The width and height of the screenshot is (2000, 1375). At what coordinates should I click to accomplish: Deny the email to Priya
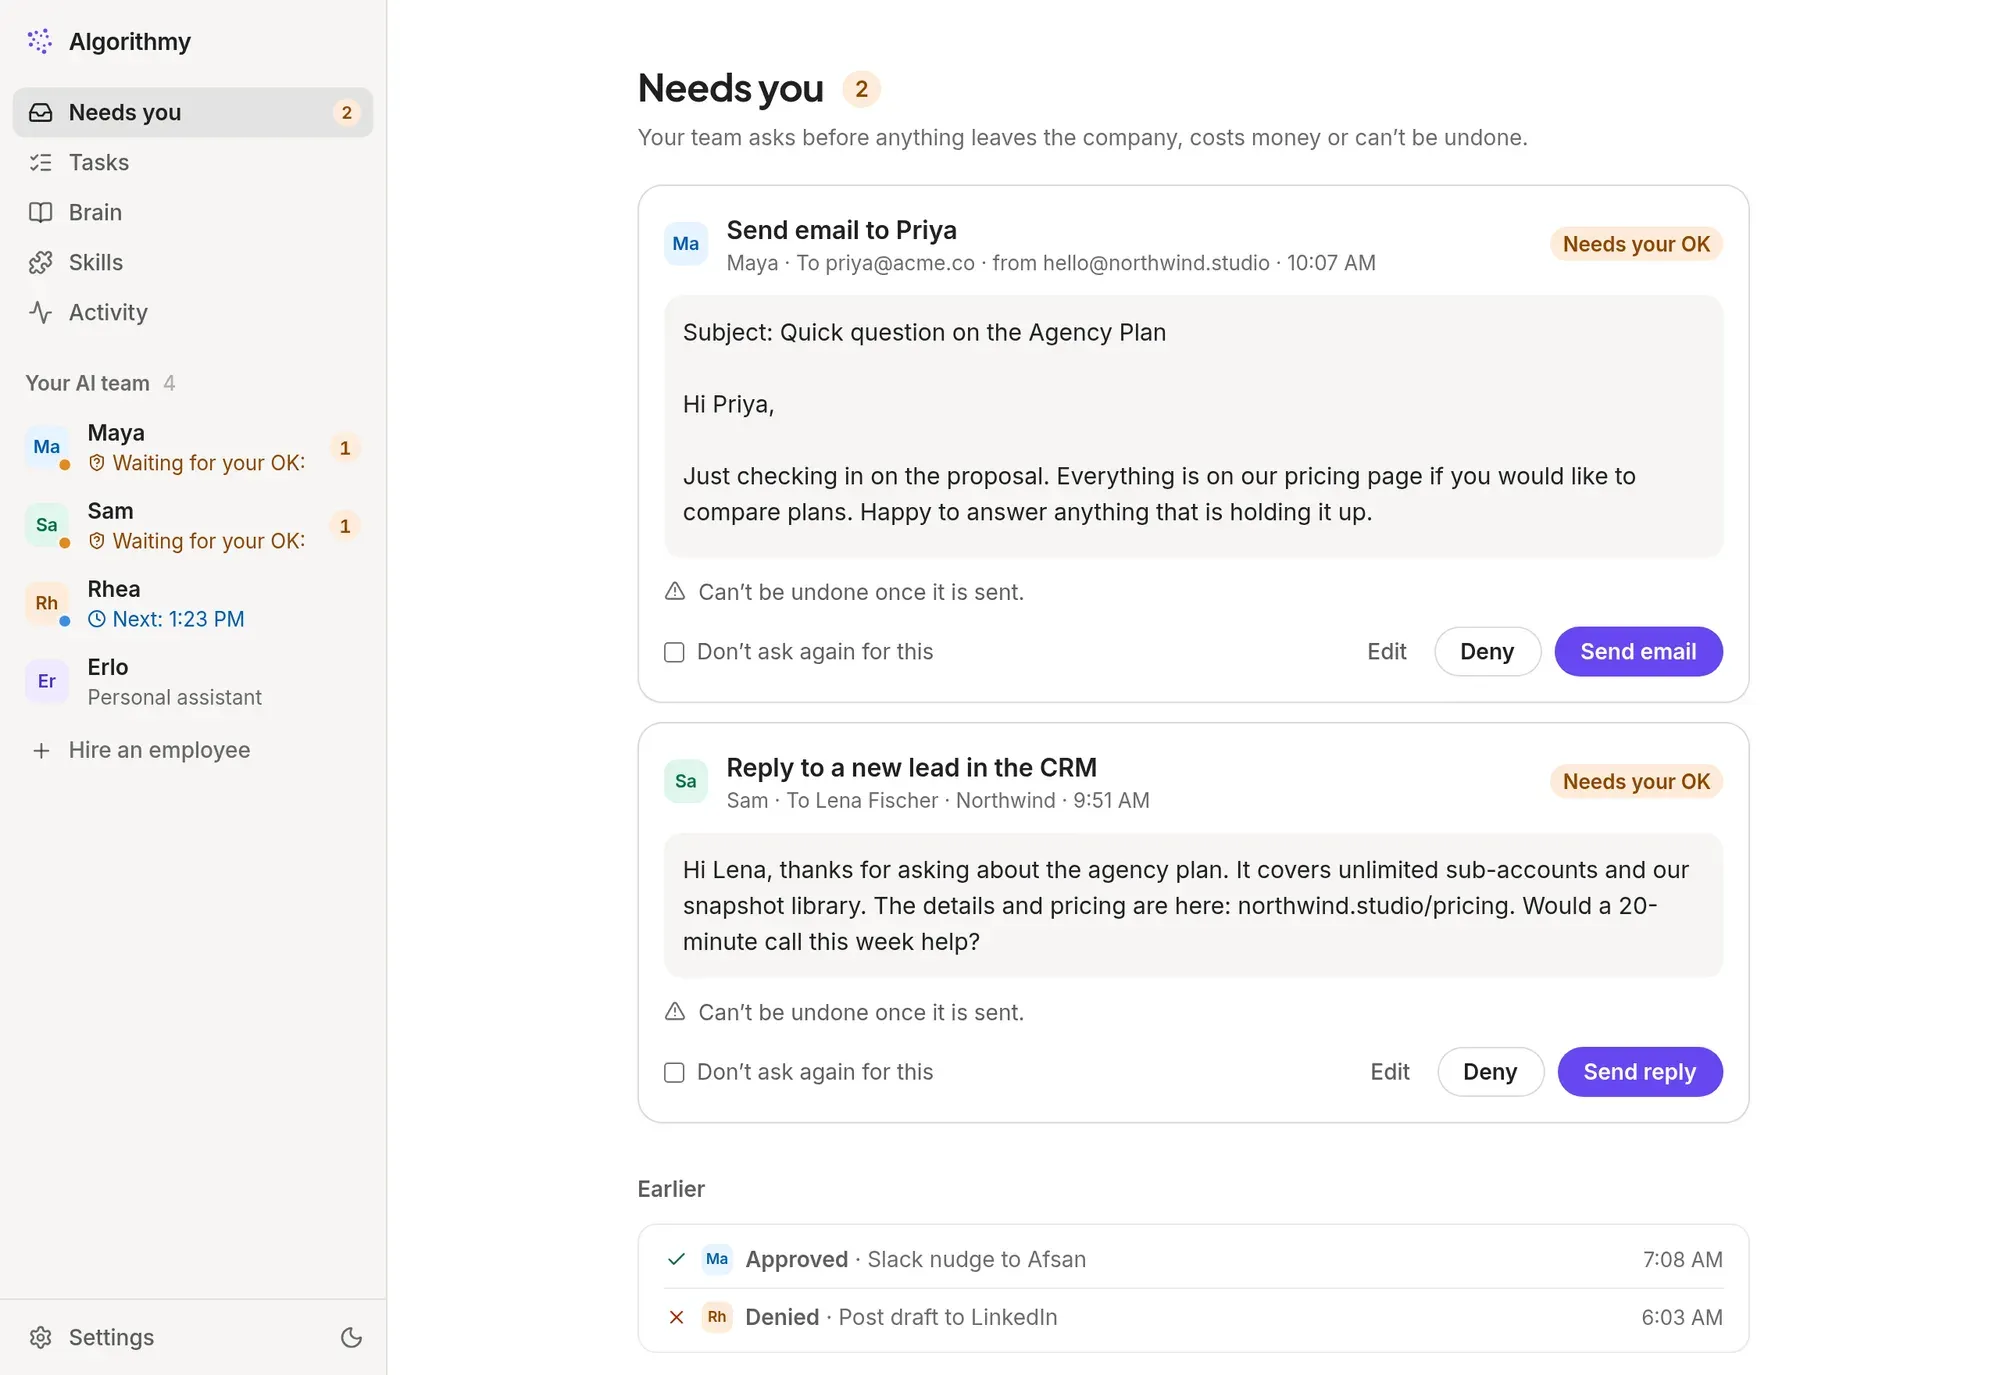pos(1487,652)
